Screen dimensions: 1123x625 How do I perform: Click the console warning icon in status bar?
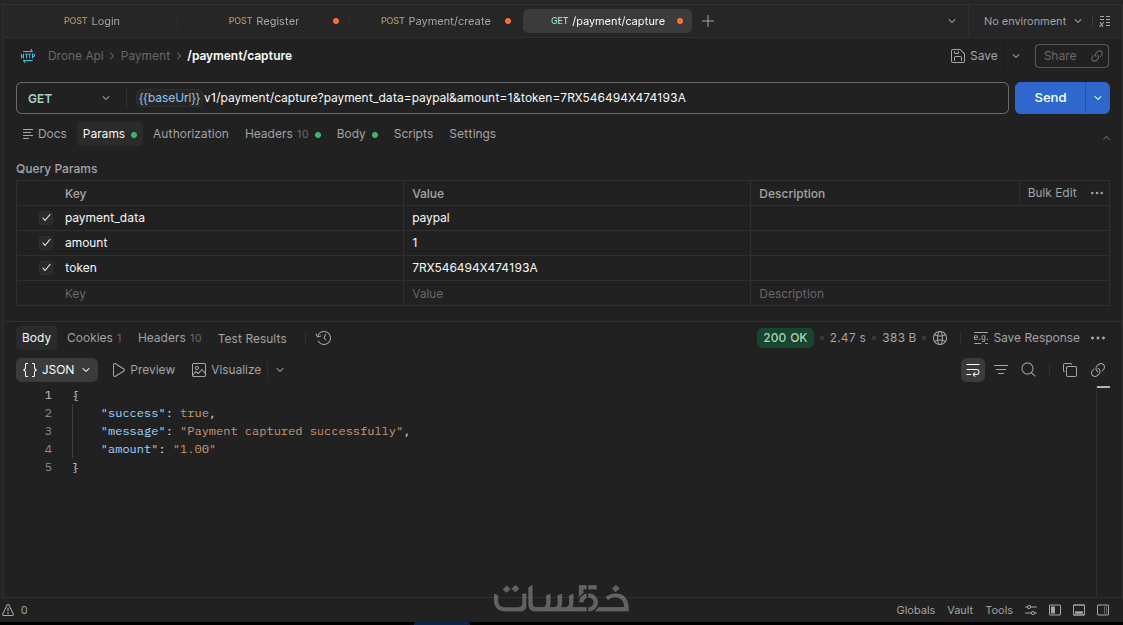9,610
